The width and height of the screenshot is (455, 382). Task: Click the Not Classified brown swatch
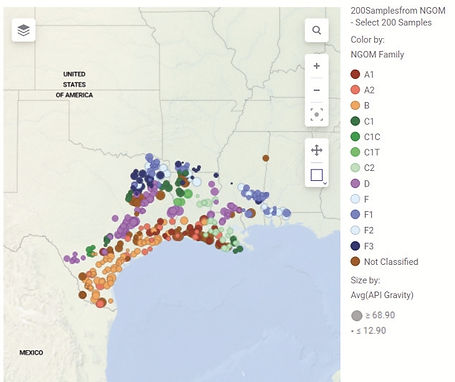356,262
